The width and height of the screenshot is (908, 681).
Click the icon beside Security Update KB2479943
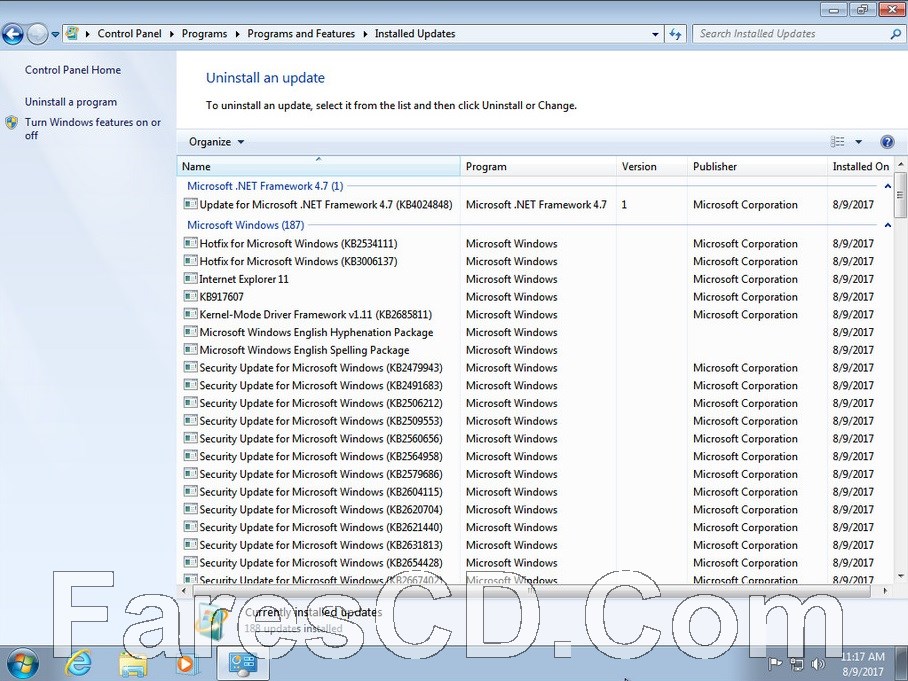[x=190, y=367]
